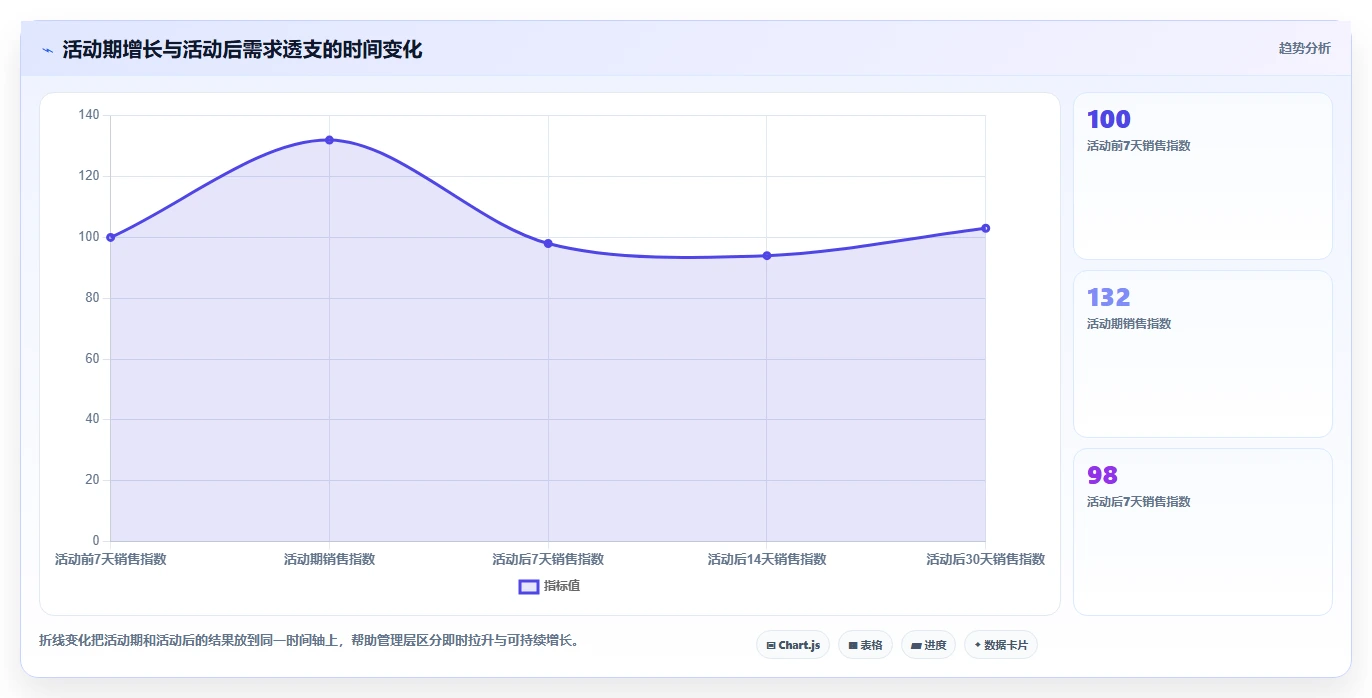Image resolution: width=1372 pixels, height=698 pixels.
Task: Click the 98 value in the third card
Action: coord(1102,475)
